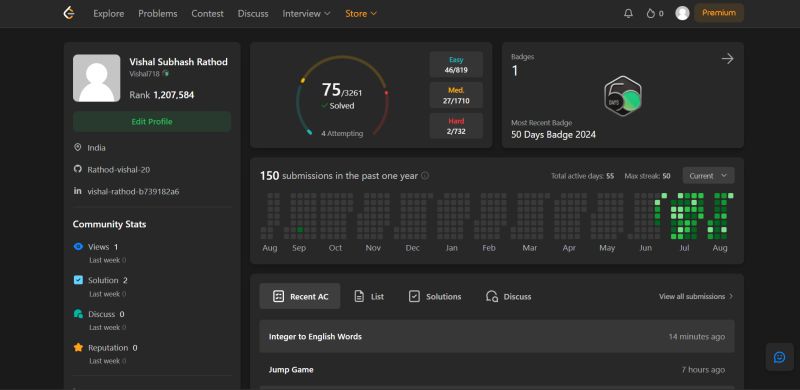800x390 pixels.
Task: Select the List tab
Action: click(x=369, y=296)
